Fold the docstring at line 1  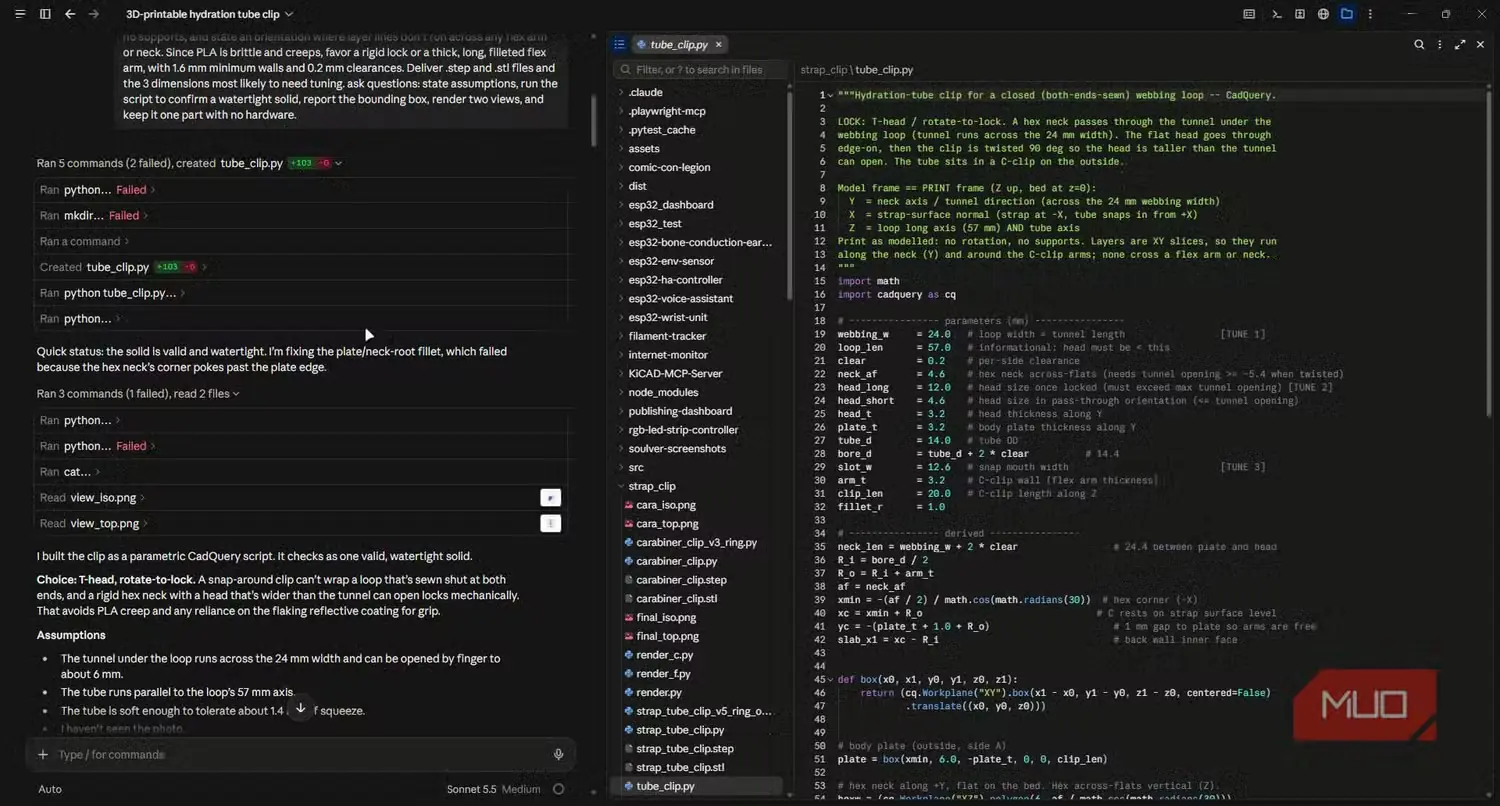coord(831,95)
